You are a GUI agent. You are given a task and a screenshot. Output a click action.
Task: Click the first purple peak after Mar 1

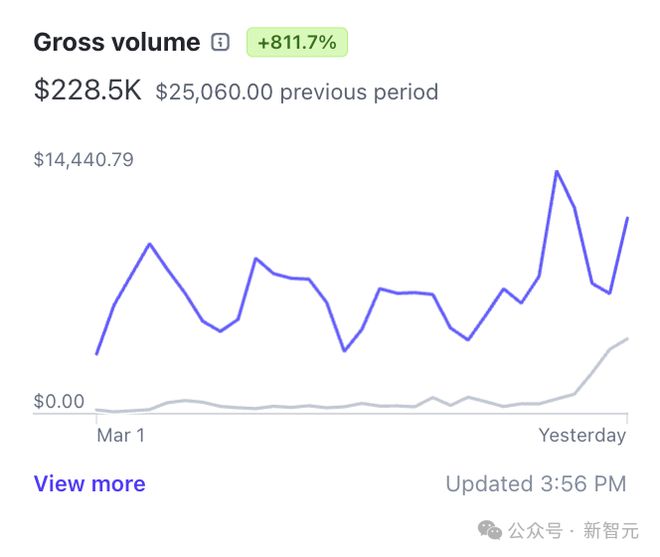[150, 244]
